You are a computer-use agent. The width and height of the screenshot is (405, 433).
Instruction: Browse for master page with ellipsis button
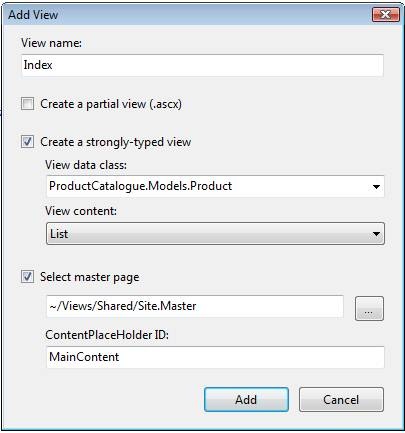click(x=369, y=308)
